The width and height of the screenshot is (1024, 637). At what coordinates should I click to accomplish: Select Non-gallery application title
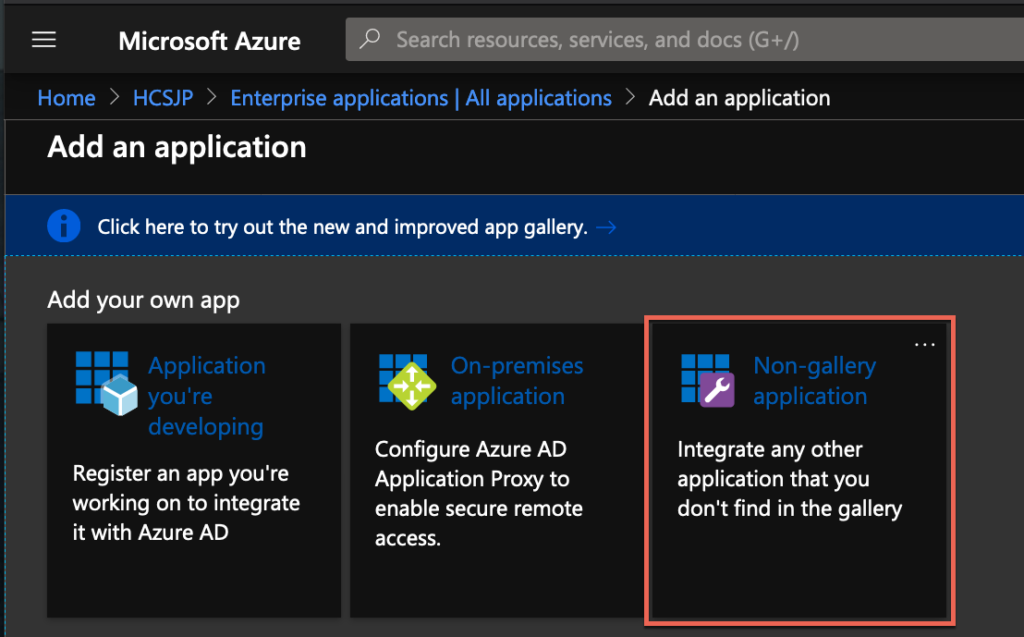[814, 381]
